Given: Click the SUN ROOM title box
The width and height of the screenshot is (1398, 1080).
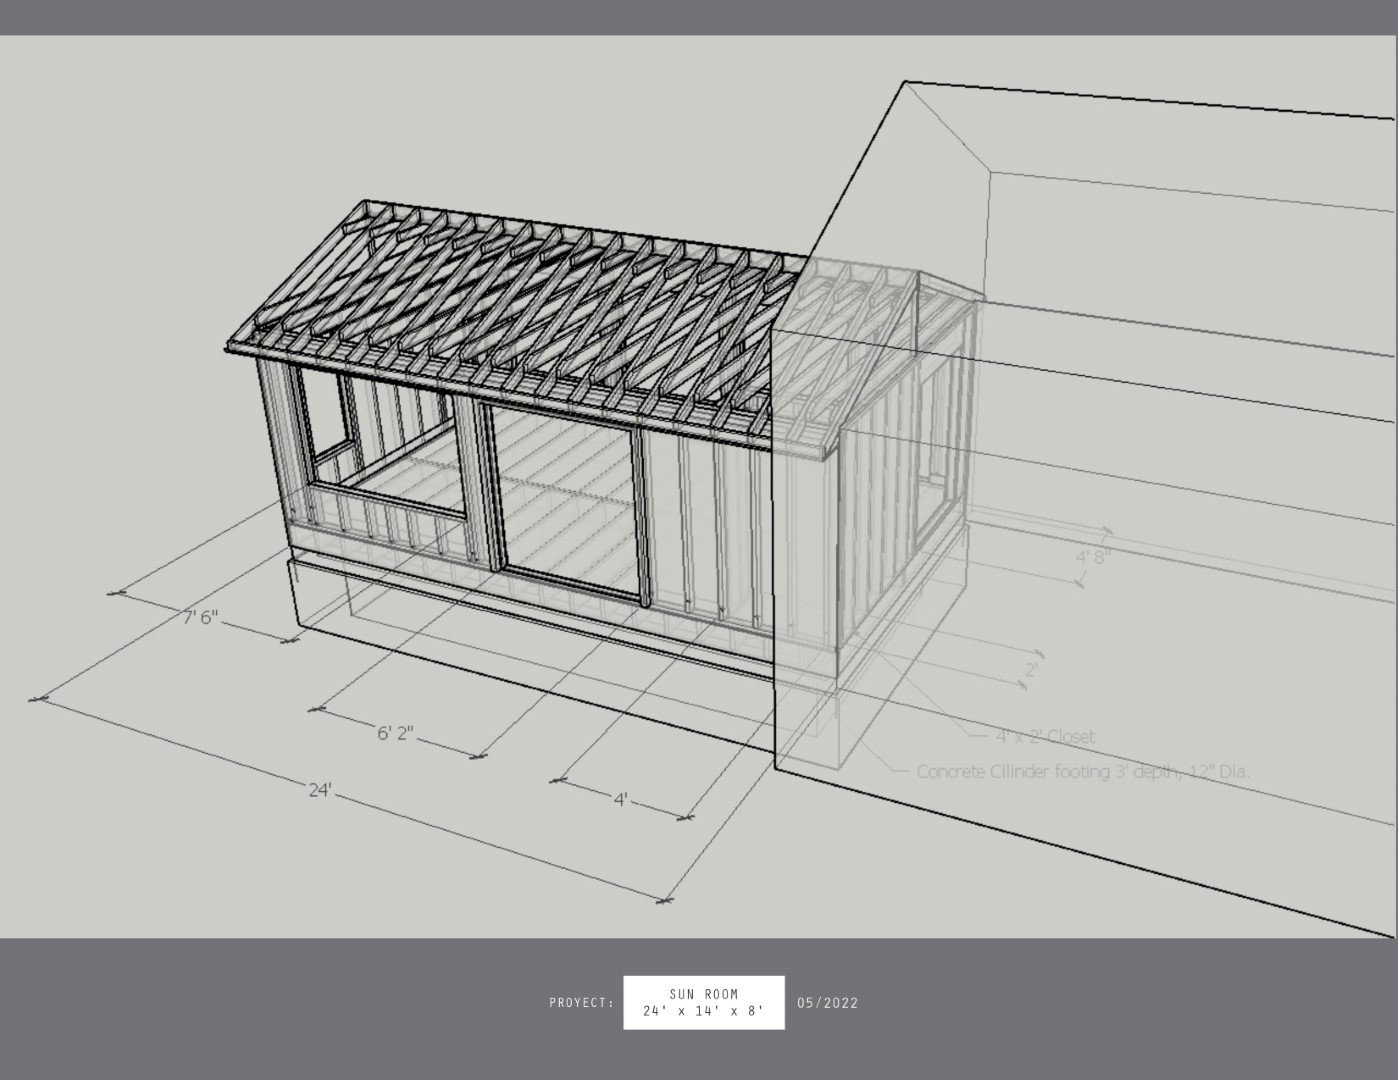Looking at the screenshot, I should point(703,1002).
